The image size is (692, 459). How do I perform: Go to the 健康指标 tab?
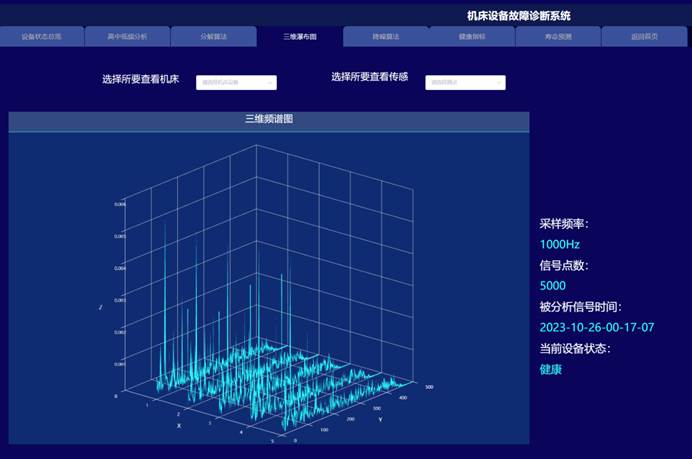click(x=472, y=37)
